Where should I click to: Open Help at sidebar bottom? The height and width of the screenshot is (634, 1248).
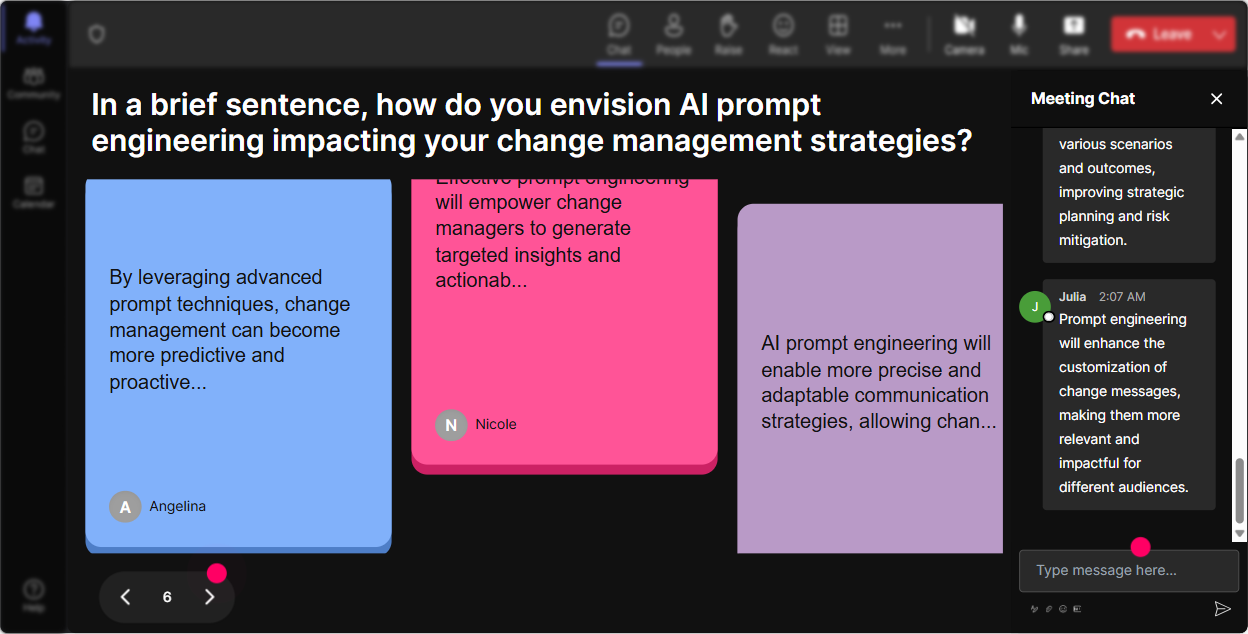point(33,596)
